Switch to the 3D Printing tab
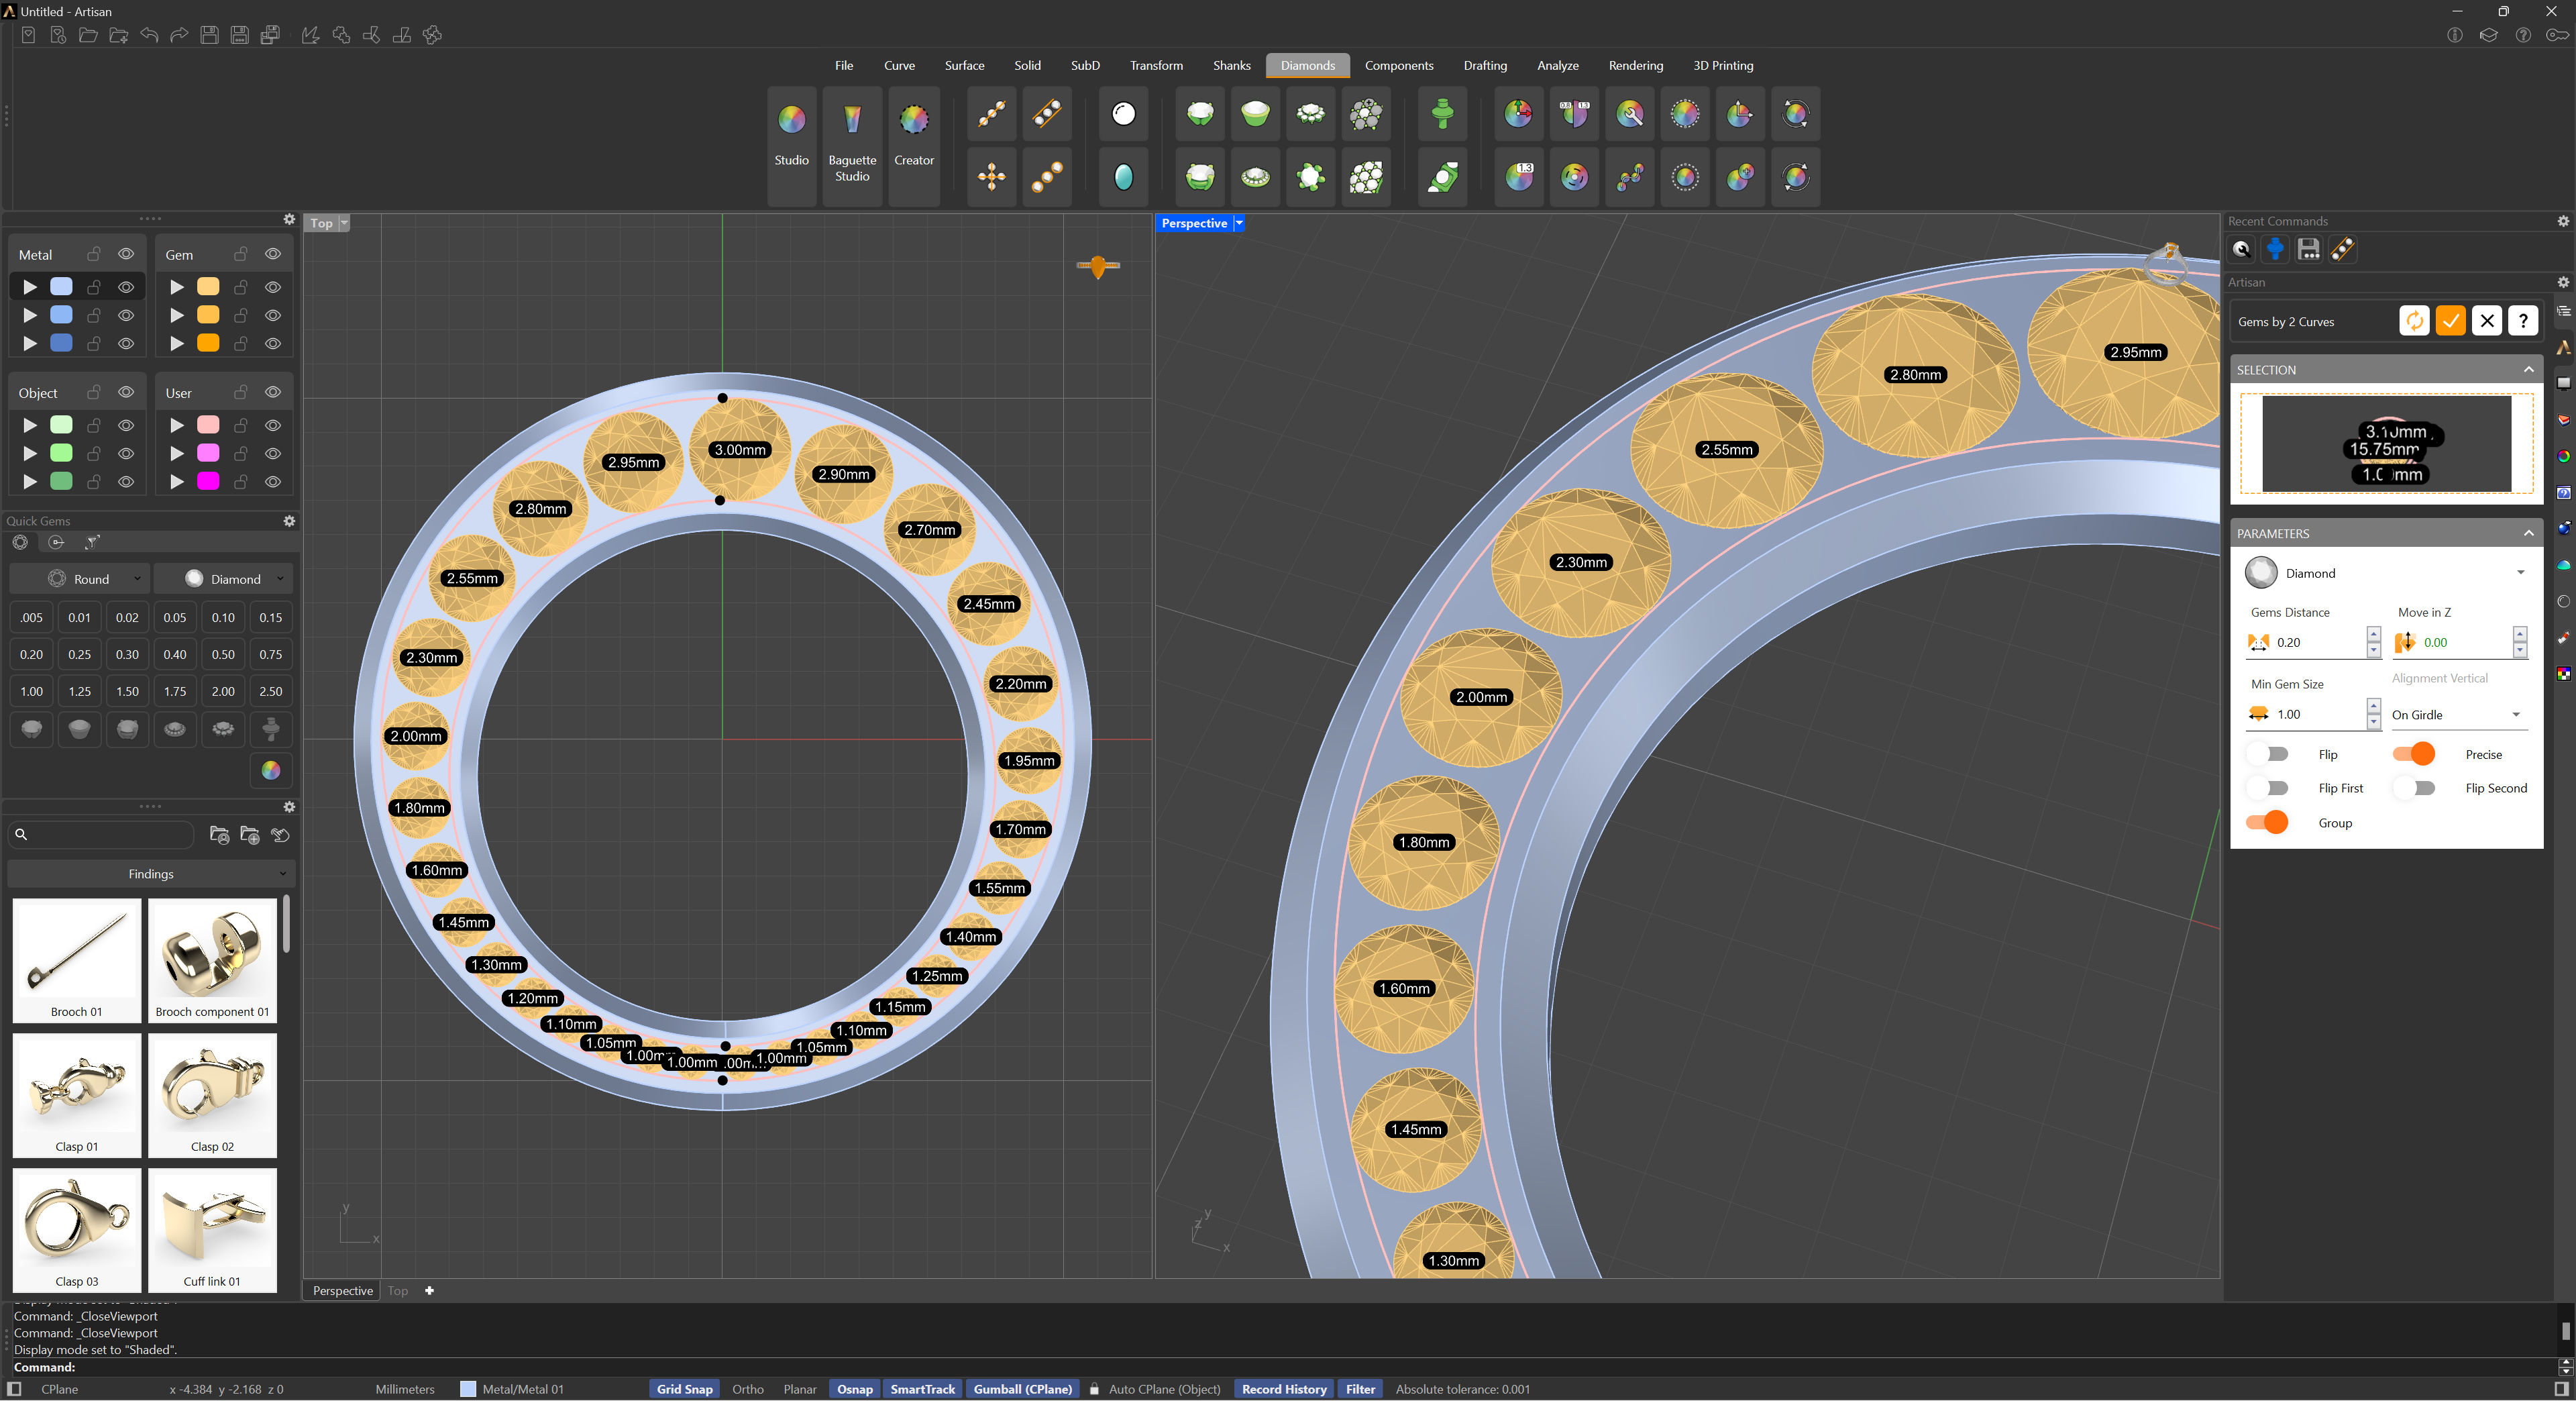Viewport: 2576px width, 1401px height. (1723, 65)
